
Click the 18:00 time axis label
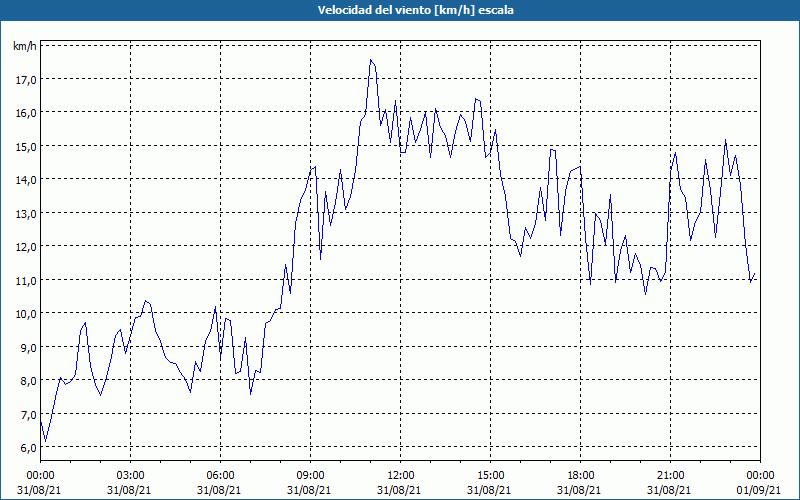[x=580, y=476]
